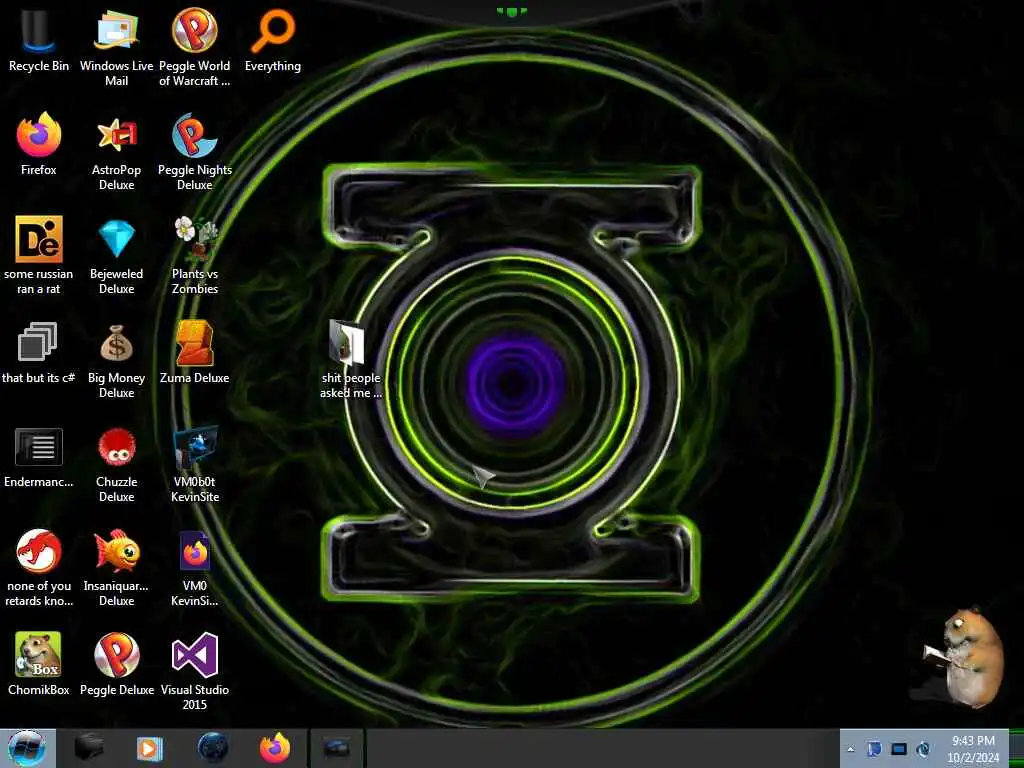Select the 'shit people asked me' folder
This screenshot has width=1024, height=768.
click(350, 359)
